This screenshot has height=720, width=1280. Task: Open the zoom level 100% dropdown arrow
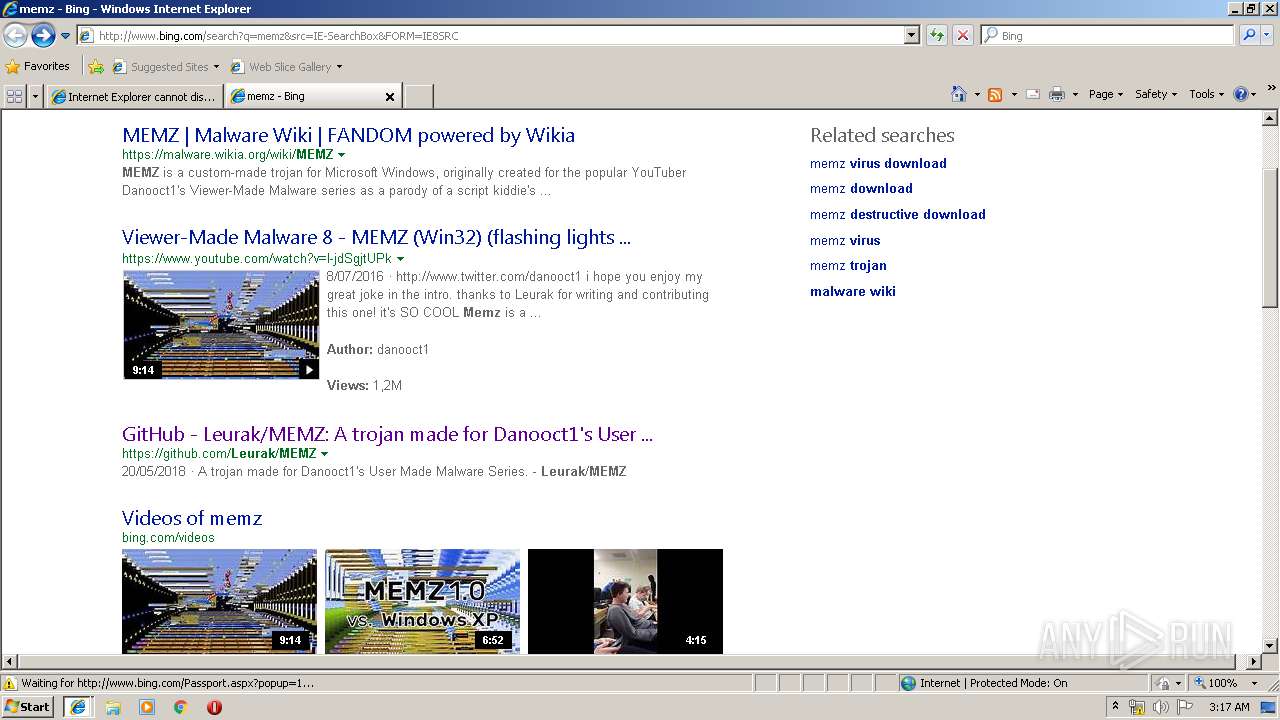click(1254, 683)
